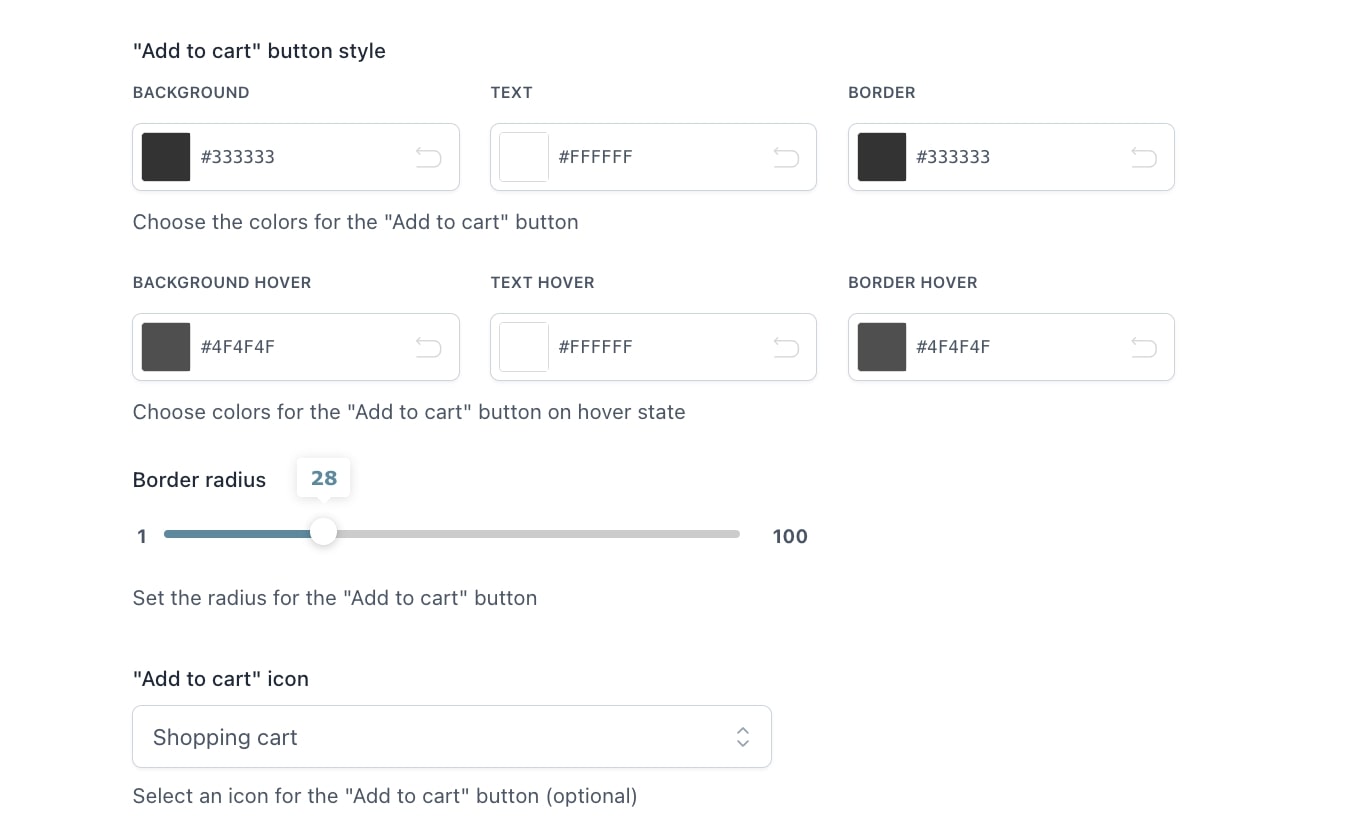The width and height of the screenshot is (1372, 834).
Task: Click the Border Hover hex value field
Action: coord(1018,347)
